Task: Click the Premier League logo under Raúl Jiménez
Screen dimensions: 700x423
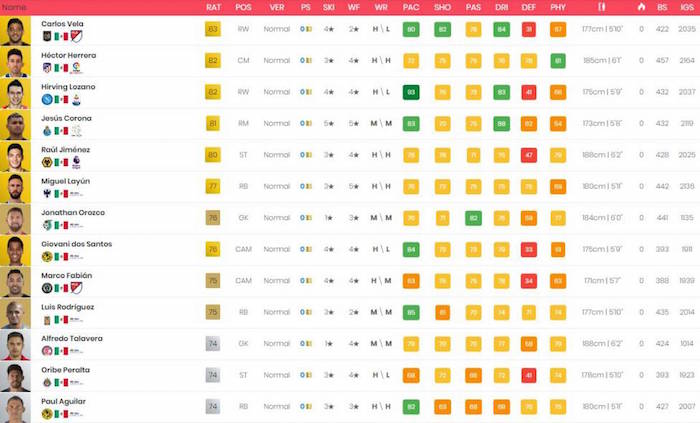Action: pos(76,162)
